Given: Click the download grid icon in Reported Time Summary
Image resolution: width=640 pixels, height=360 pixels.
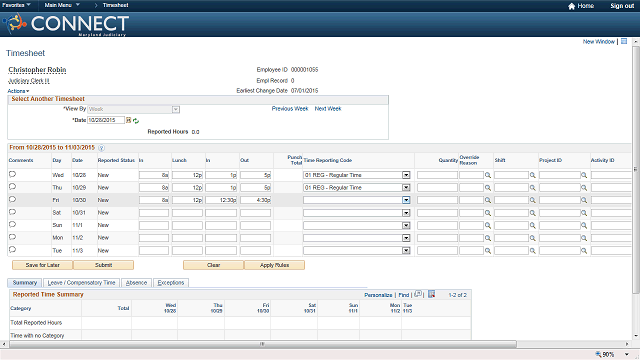Looking at the screenshot, I should 431,294.
